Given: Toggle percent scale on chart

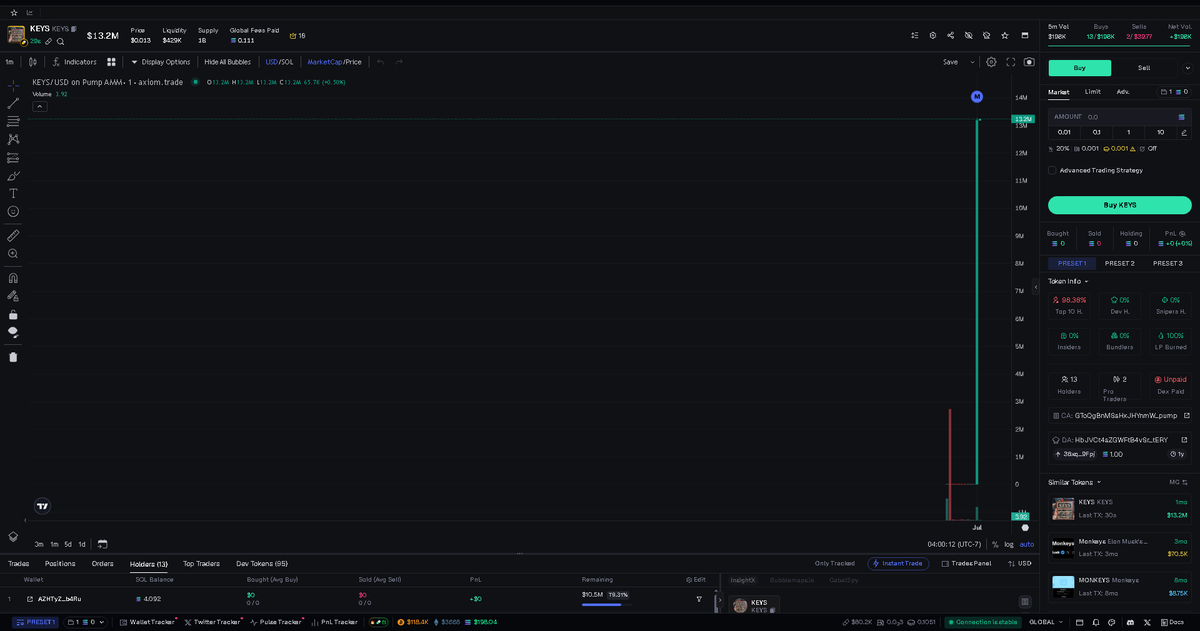Looking at the screenshot, I should tap(995, 544).
